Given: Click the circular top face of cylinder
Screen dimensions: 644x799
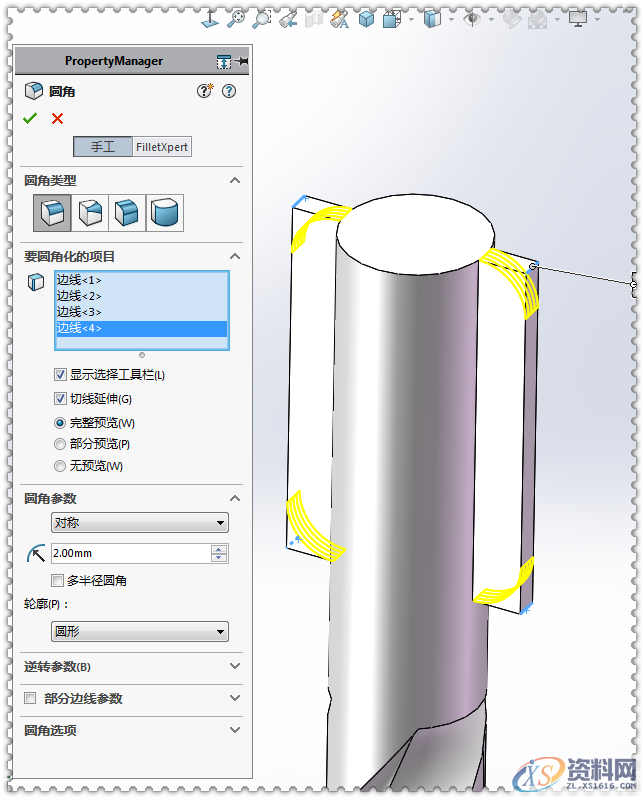Looking at the screenshot, I should coord(415,235).
